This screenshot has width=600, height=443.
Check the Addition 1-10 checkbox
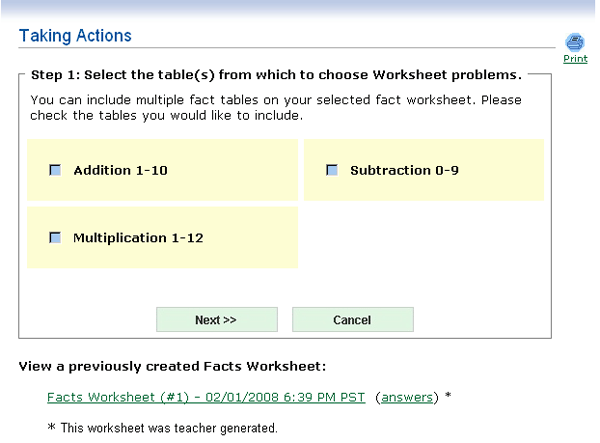[55, 170]
